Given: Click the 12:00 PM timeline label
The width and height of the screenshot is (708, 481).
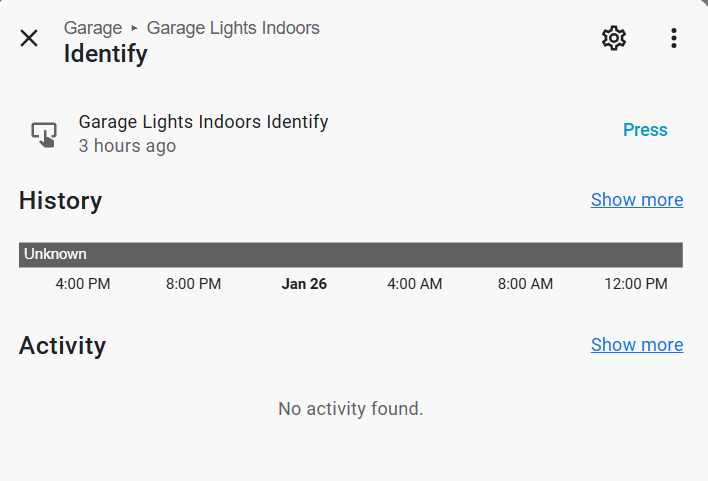Looking at the screenshot, I should click(x=635, y=284).
